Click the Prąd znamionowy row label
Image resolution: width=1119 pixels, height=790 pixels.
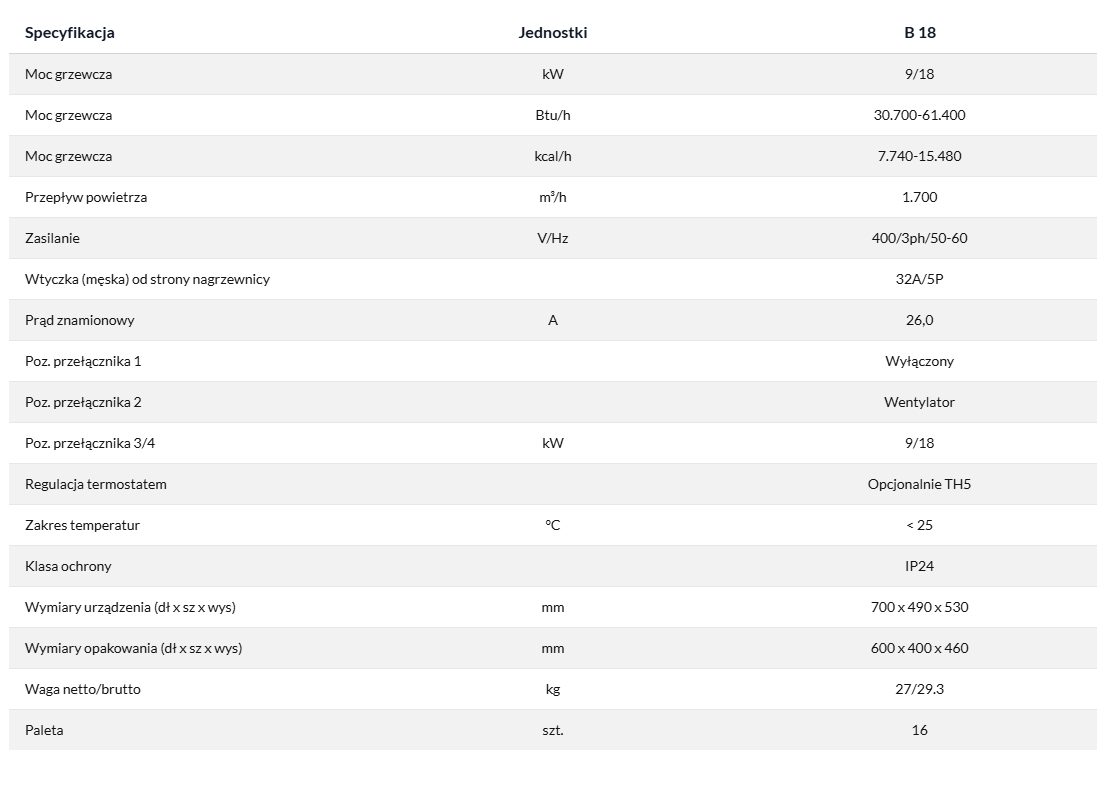[x=79, y=320]
